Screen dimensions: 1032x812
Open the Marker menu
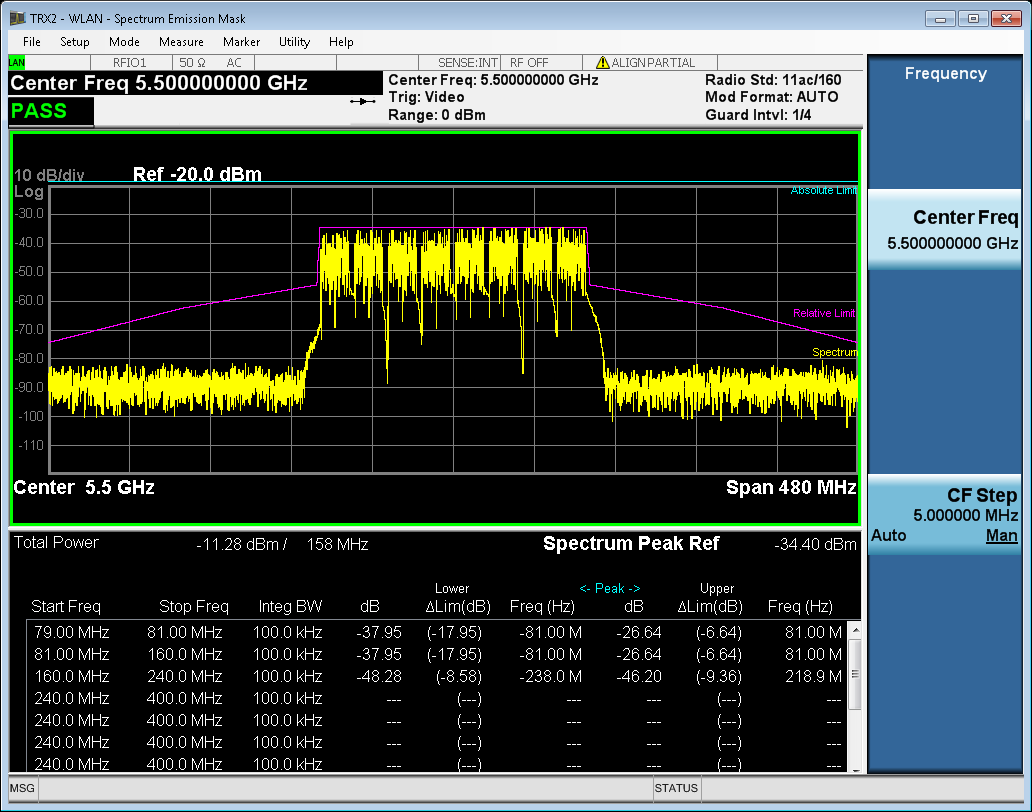(241, 42)
